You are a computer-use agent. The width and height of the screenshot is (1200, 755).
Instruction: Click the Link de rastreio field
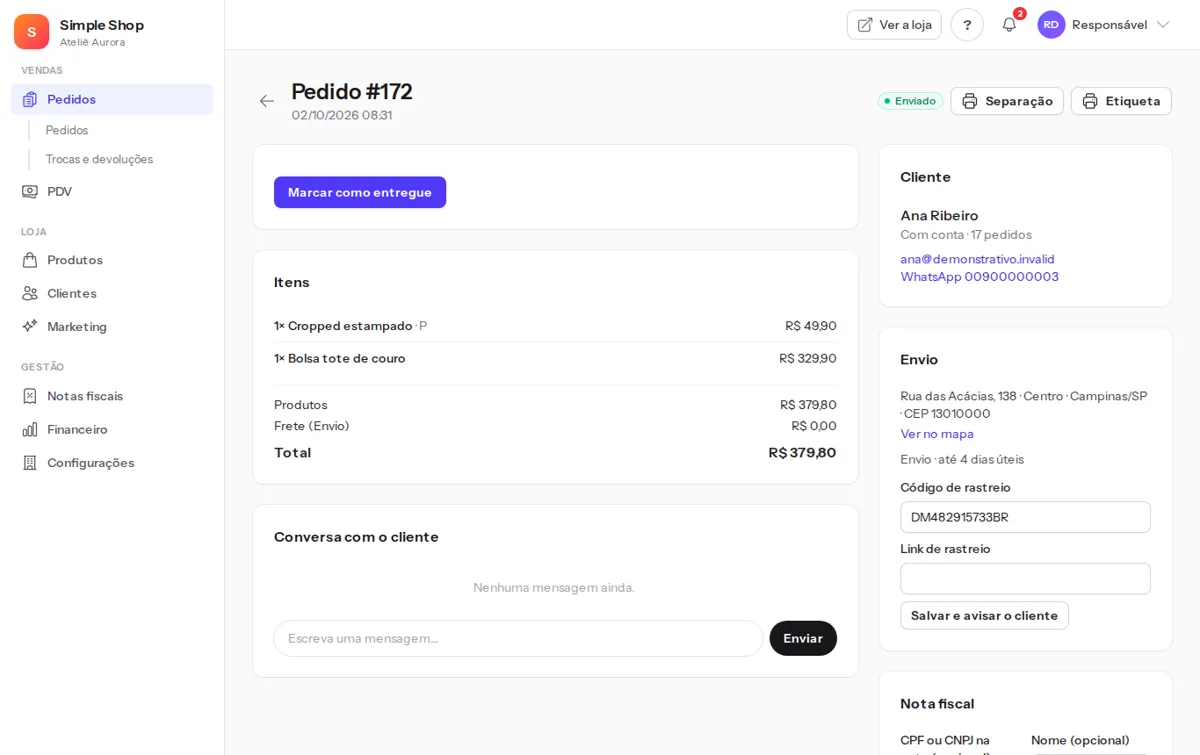pyautogui.click(x=1025, y=579)
